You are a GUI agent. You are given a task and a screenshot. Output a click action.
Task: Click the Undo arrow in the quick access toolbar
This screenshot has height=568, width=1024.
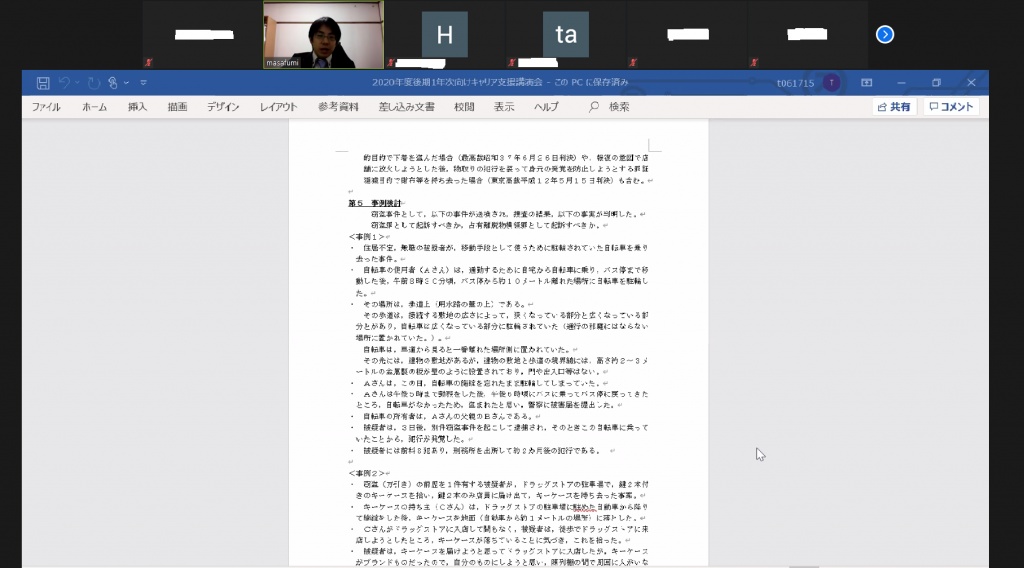pyautogui.click(x=64, y=82)
